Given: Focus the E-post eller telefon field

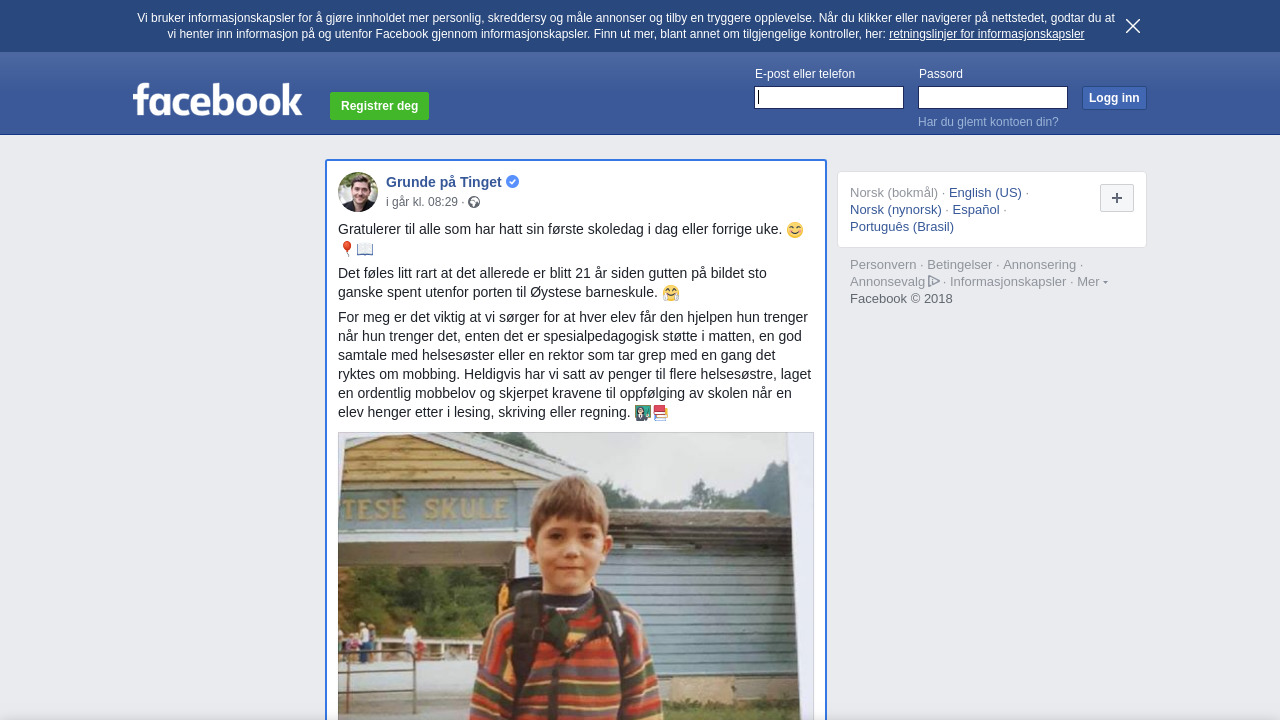Looking at the screenshot, I should pyautogui.click(x=829, y=97).
